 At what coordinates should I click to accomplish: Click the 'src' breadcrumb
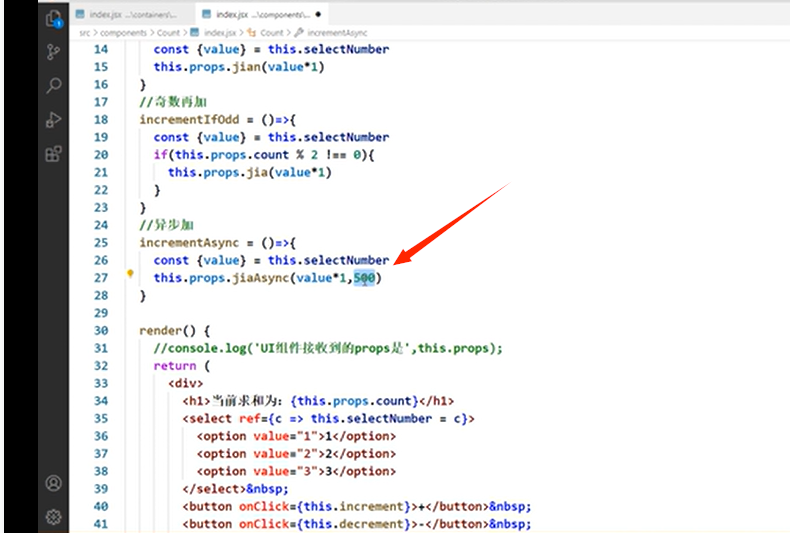pos(84,33)
